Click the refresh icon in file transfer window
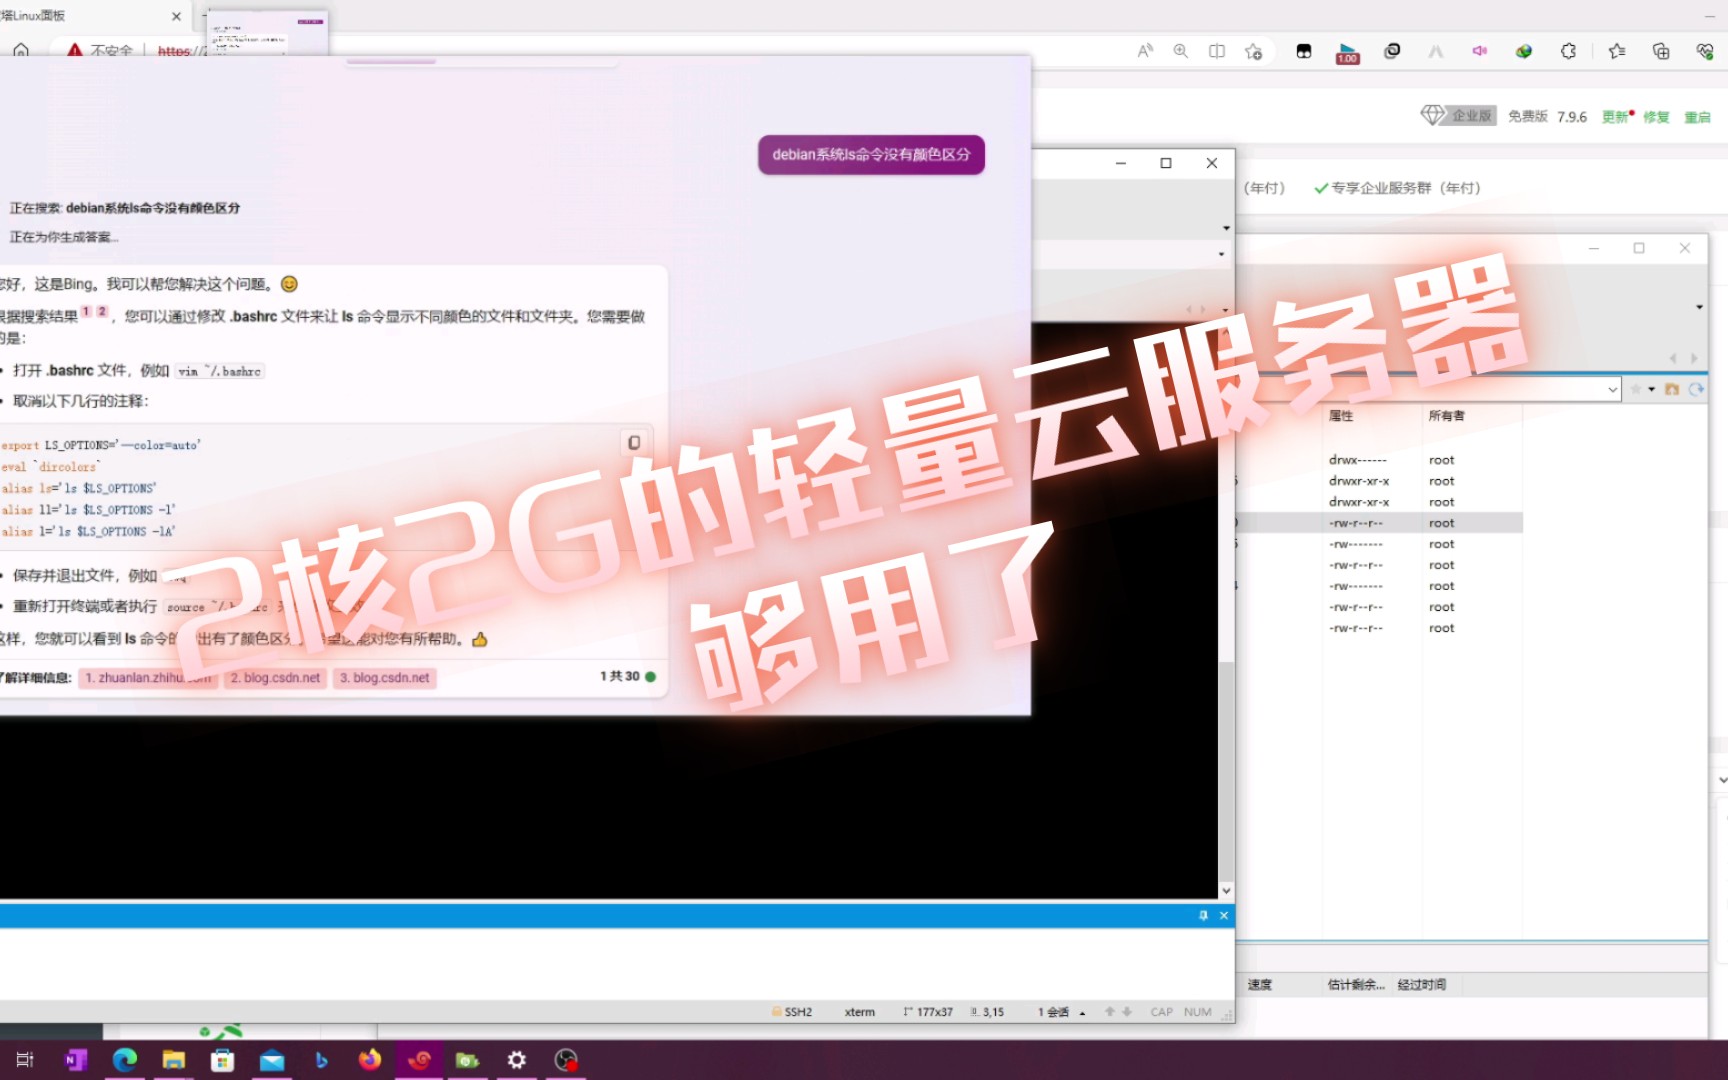The image size is (1728, 1080). 1696,389
